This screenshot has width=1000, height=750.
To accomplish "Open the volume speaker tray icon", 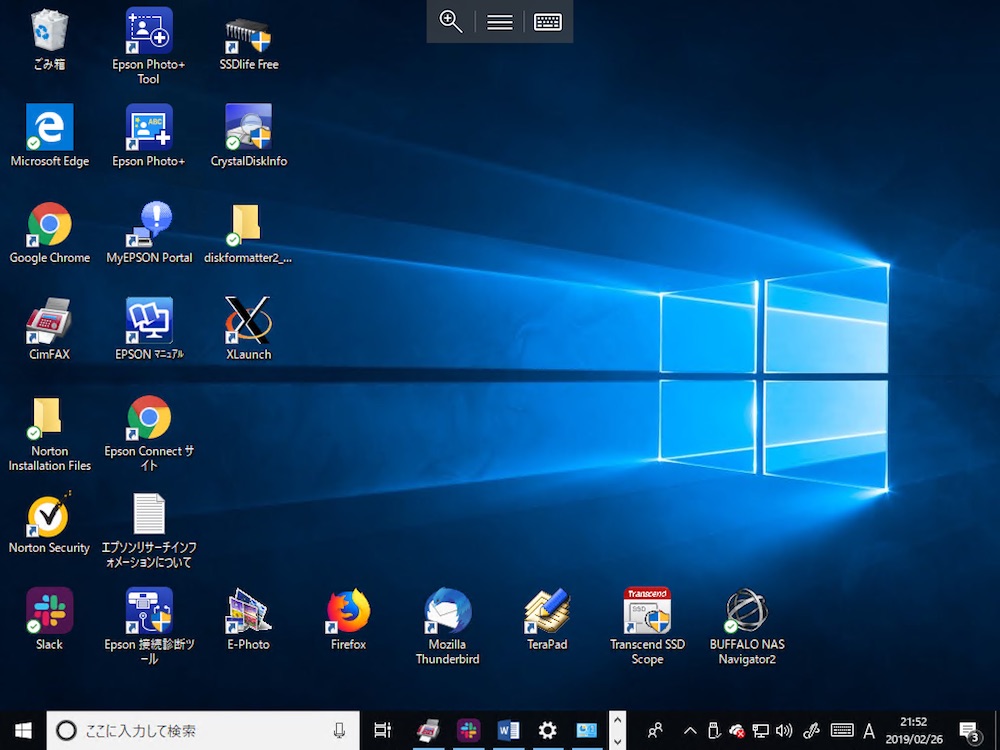I will coord(784,730).
